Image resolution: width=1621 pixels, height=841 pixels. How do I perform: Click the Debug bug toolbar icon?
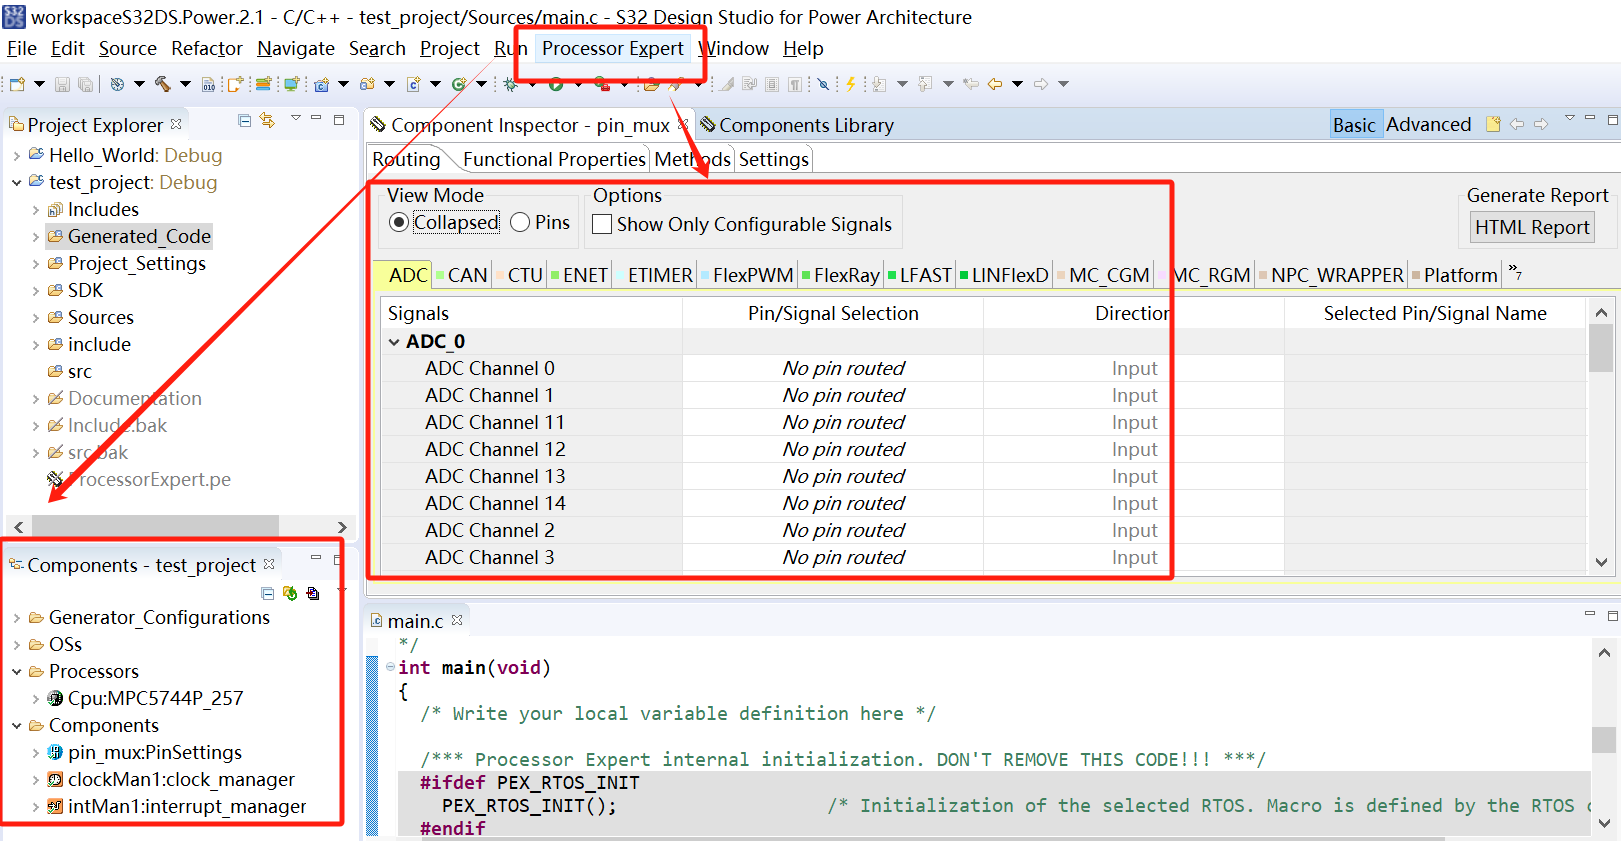point(510,84)
